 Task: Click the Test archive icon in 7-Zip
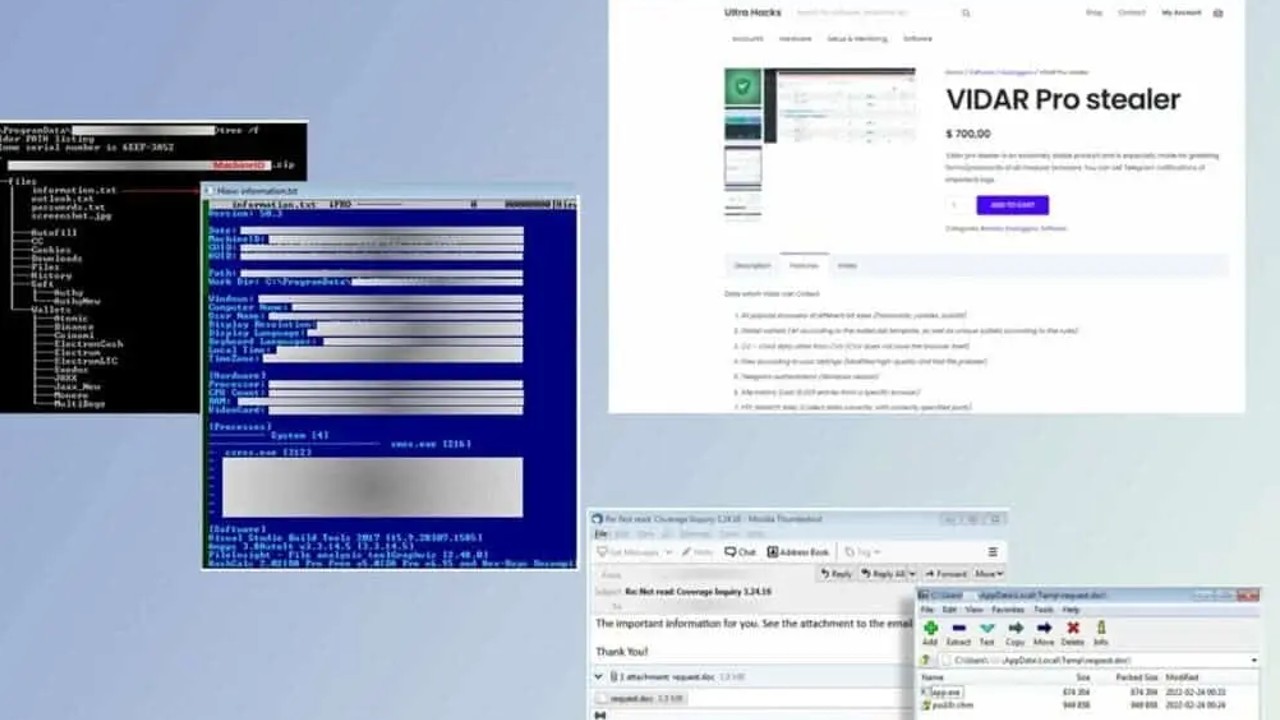pyautogui.click(x=986, y=627)
